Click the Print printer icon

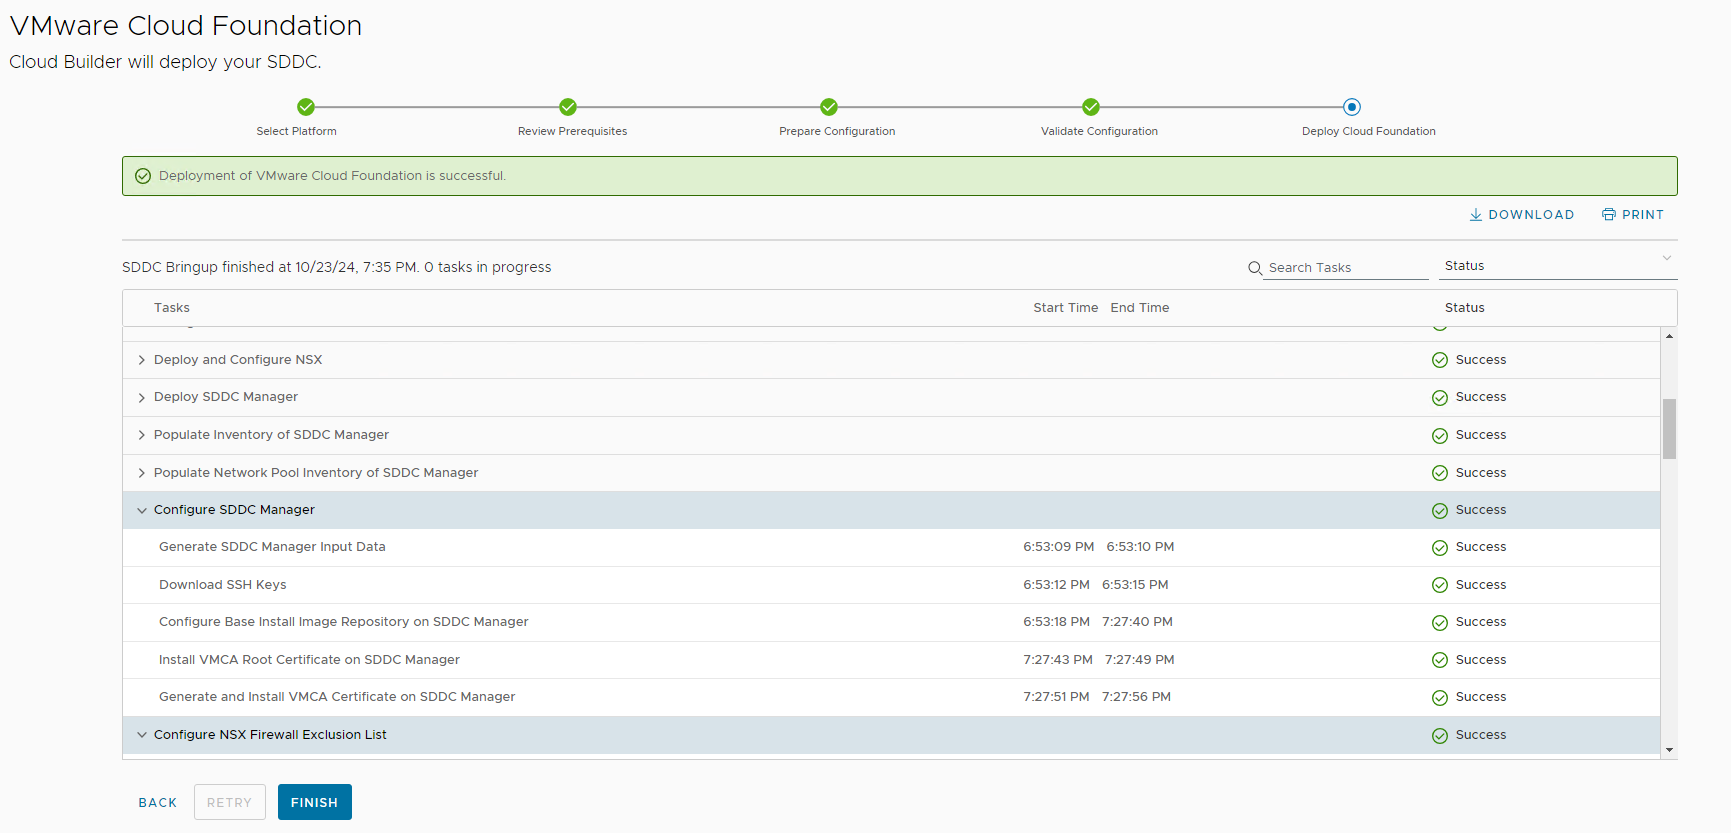(1608, 215)
